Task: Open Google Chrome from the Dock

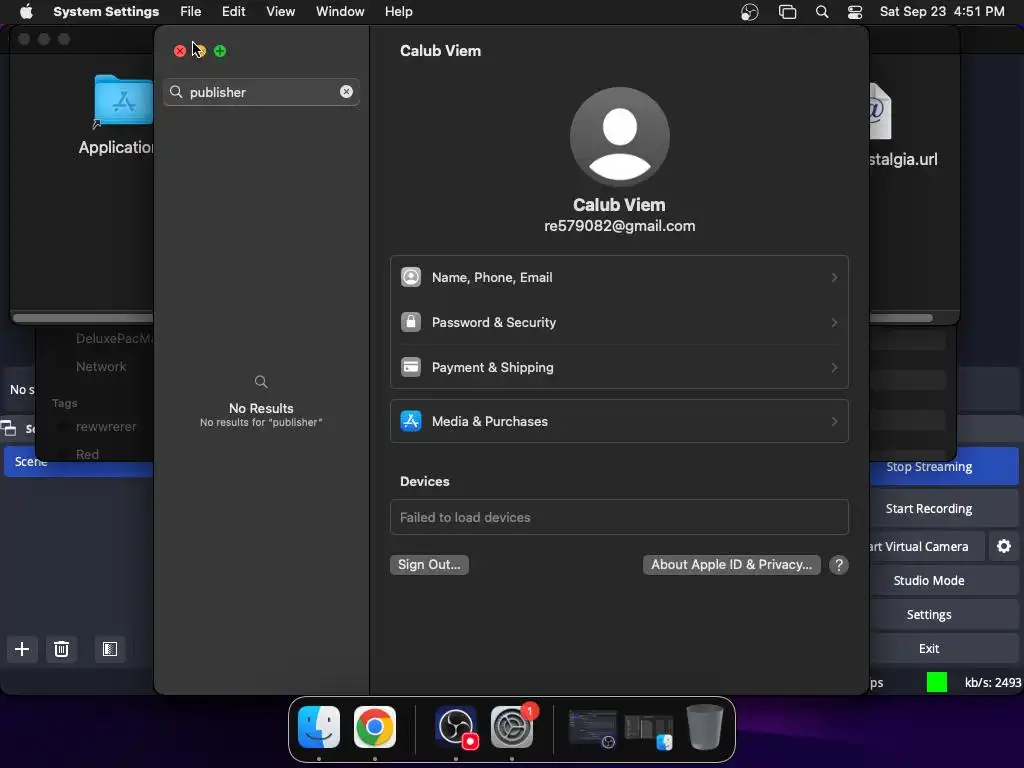Action: (x=375, y=727)
